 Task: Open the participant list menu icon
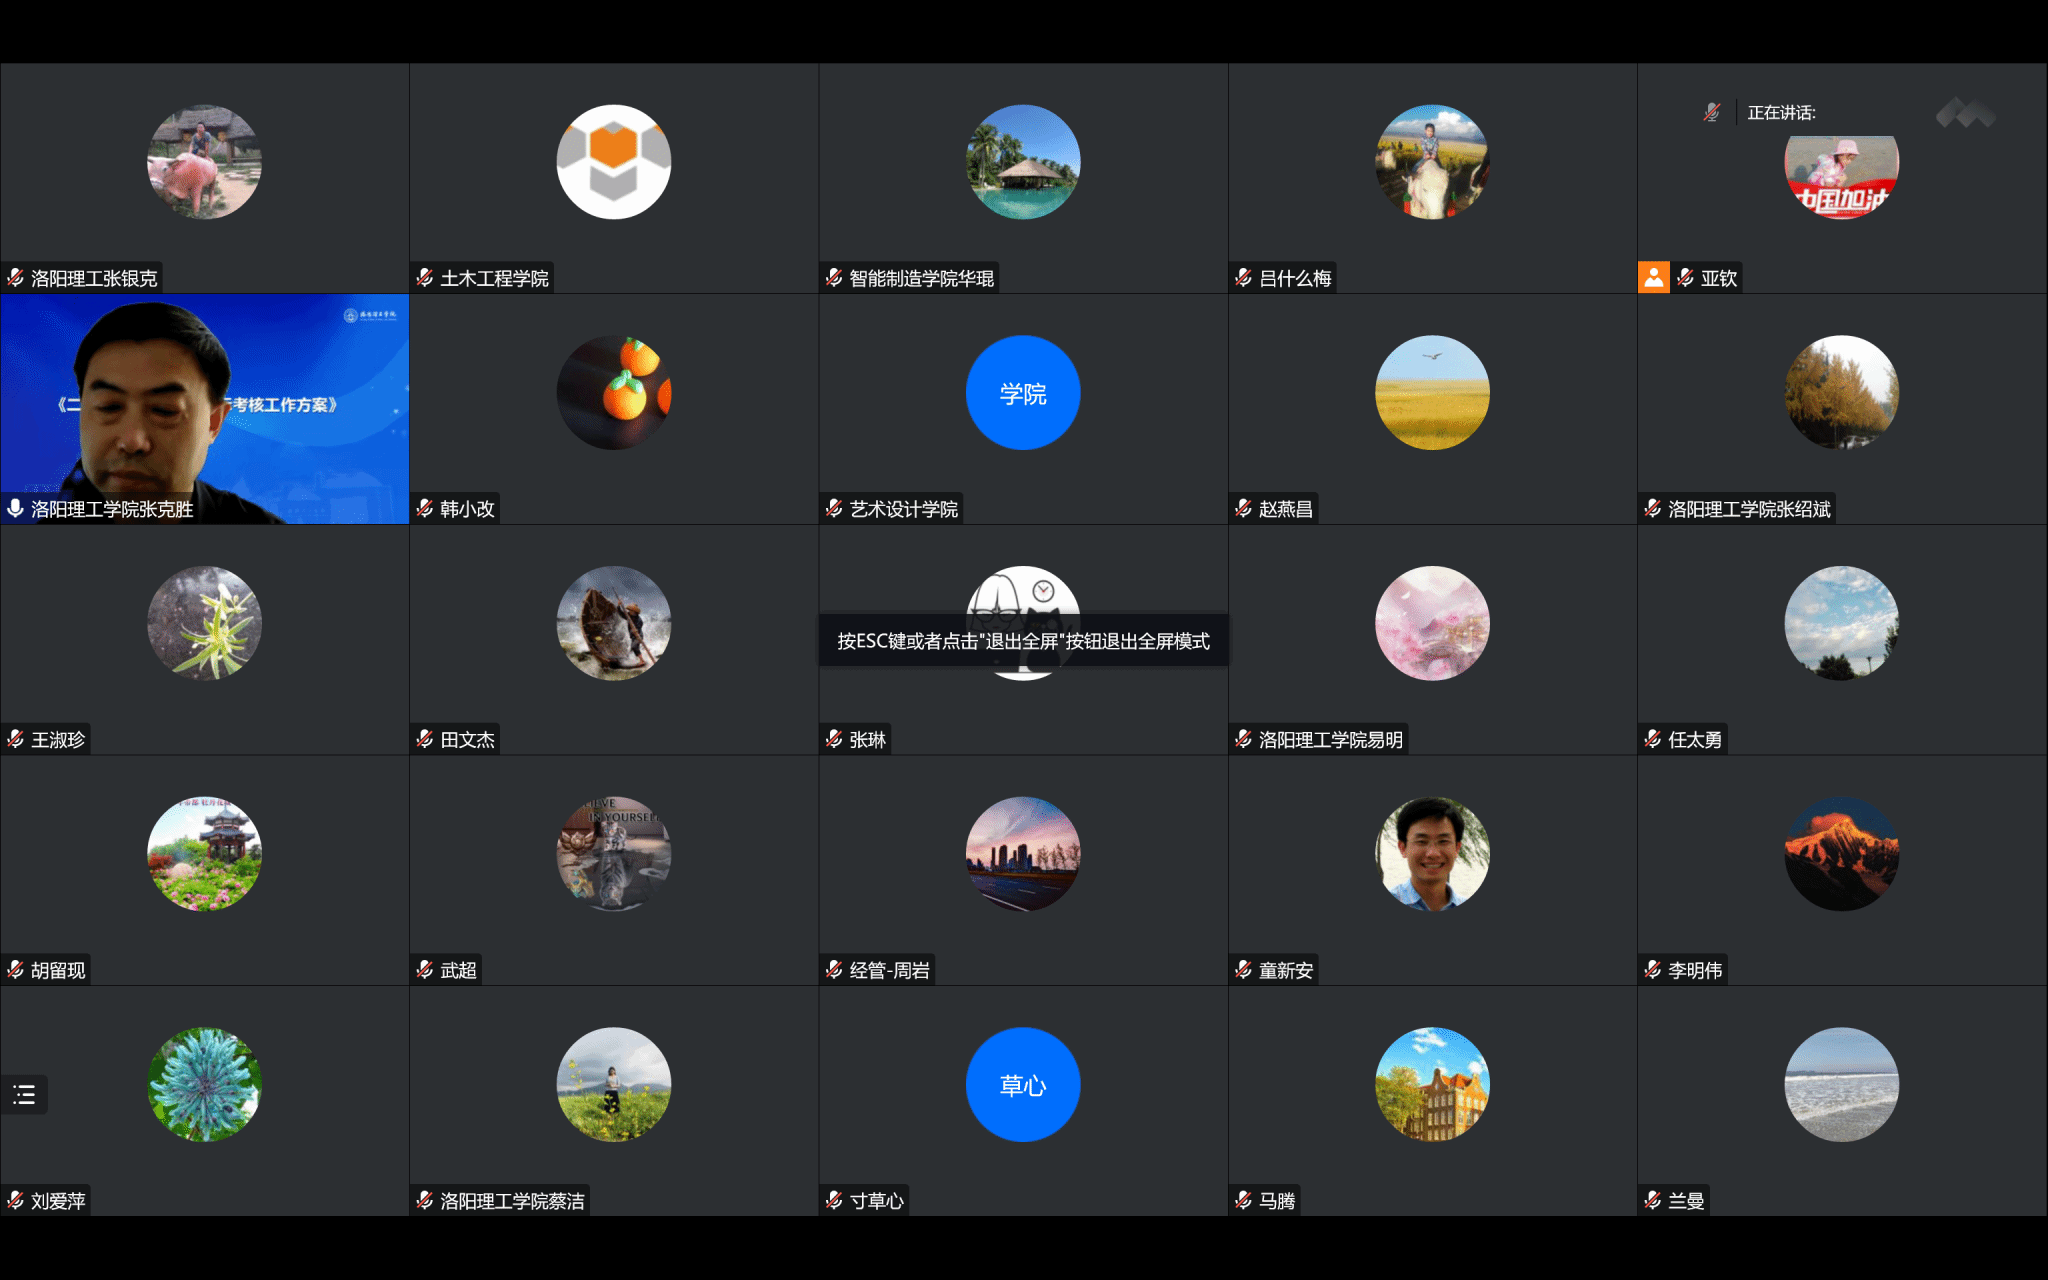[x=24, y=1094]
